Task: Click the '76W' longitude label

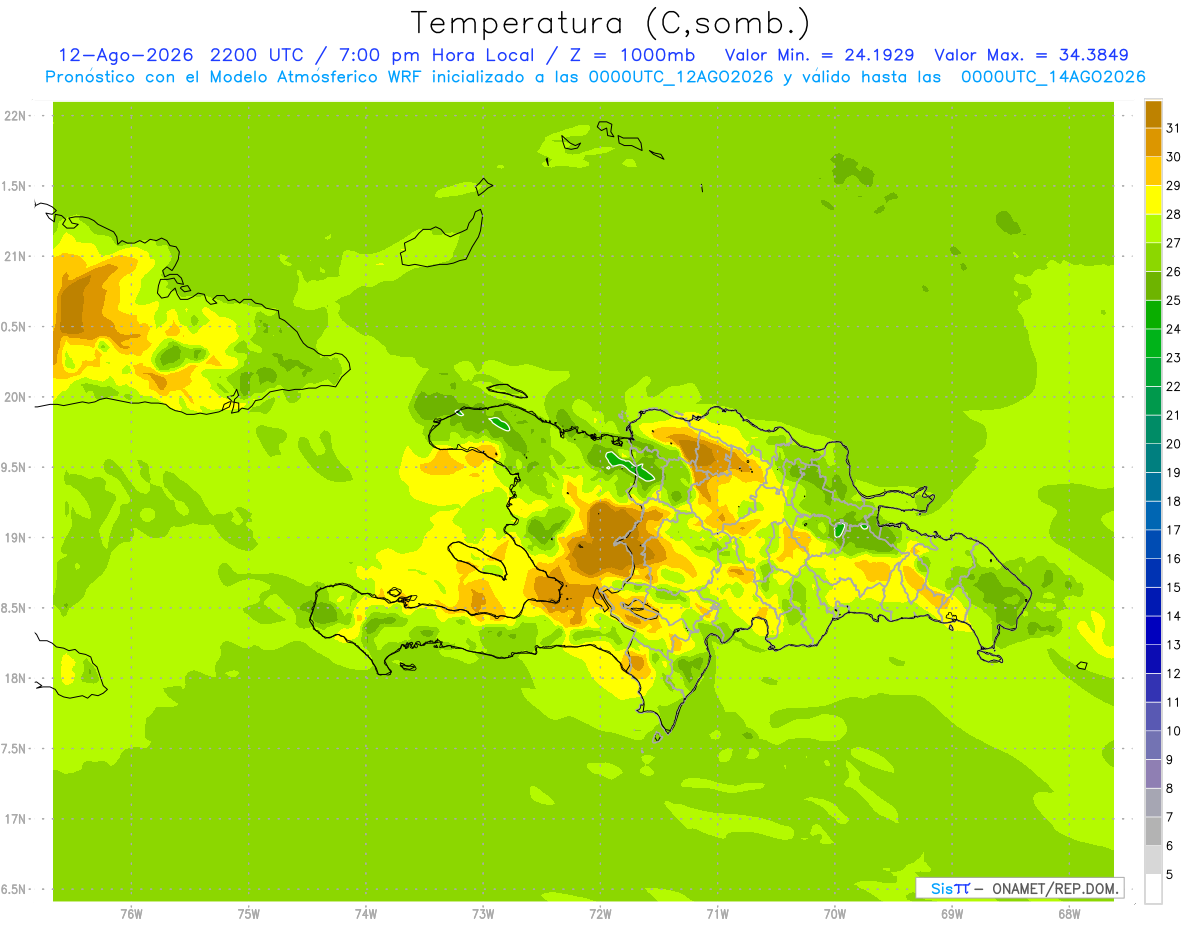Action: pyautogui.click(x=131, y=914)
